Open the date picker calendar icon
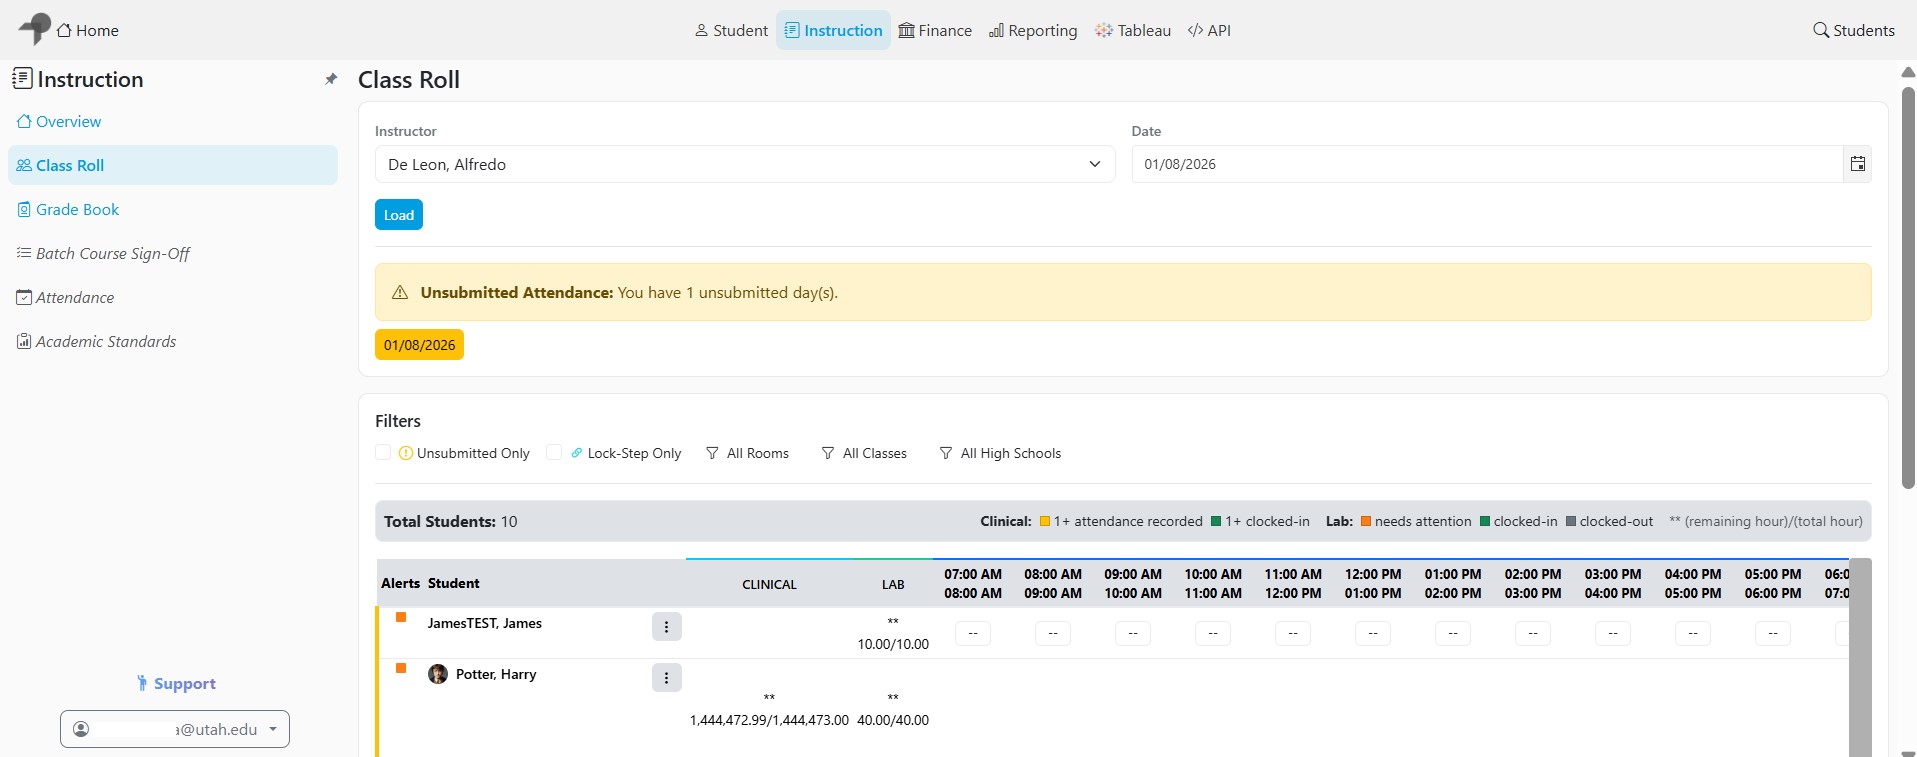The width and height of the screenshot is (1917, 757). (1857, 164)
